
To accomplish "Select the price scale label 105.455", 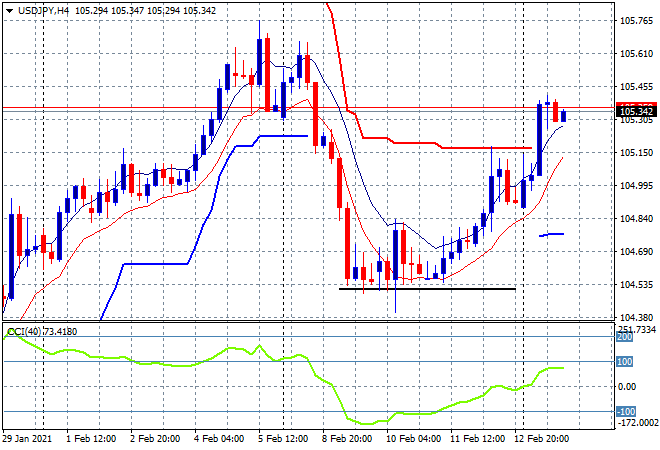I will coord(636,87).
